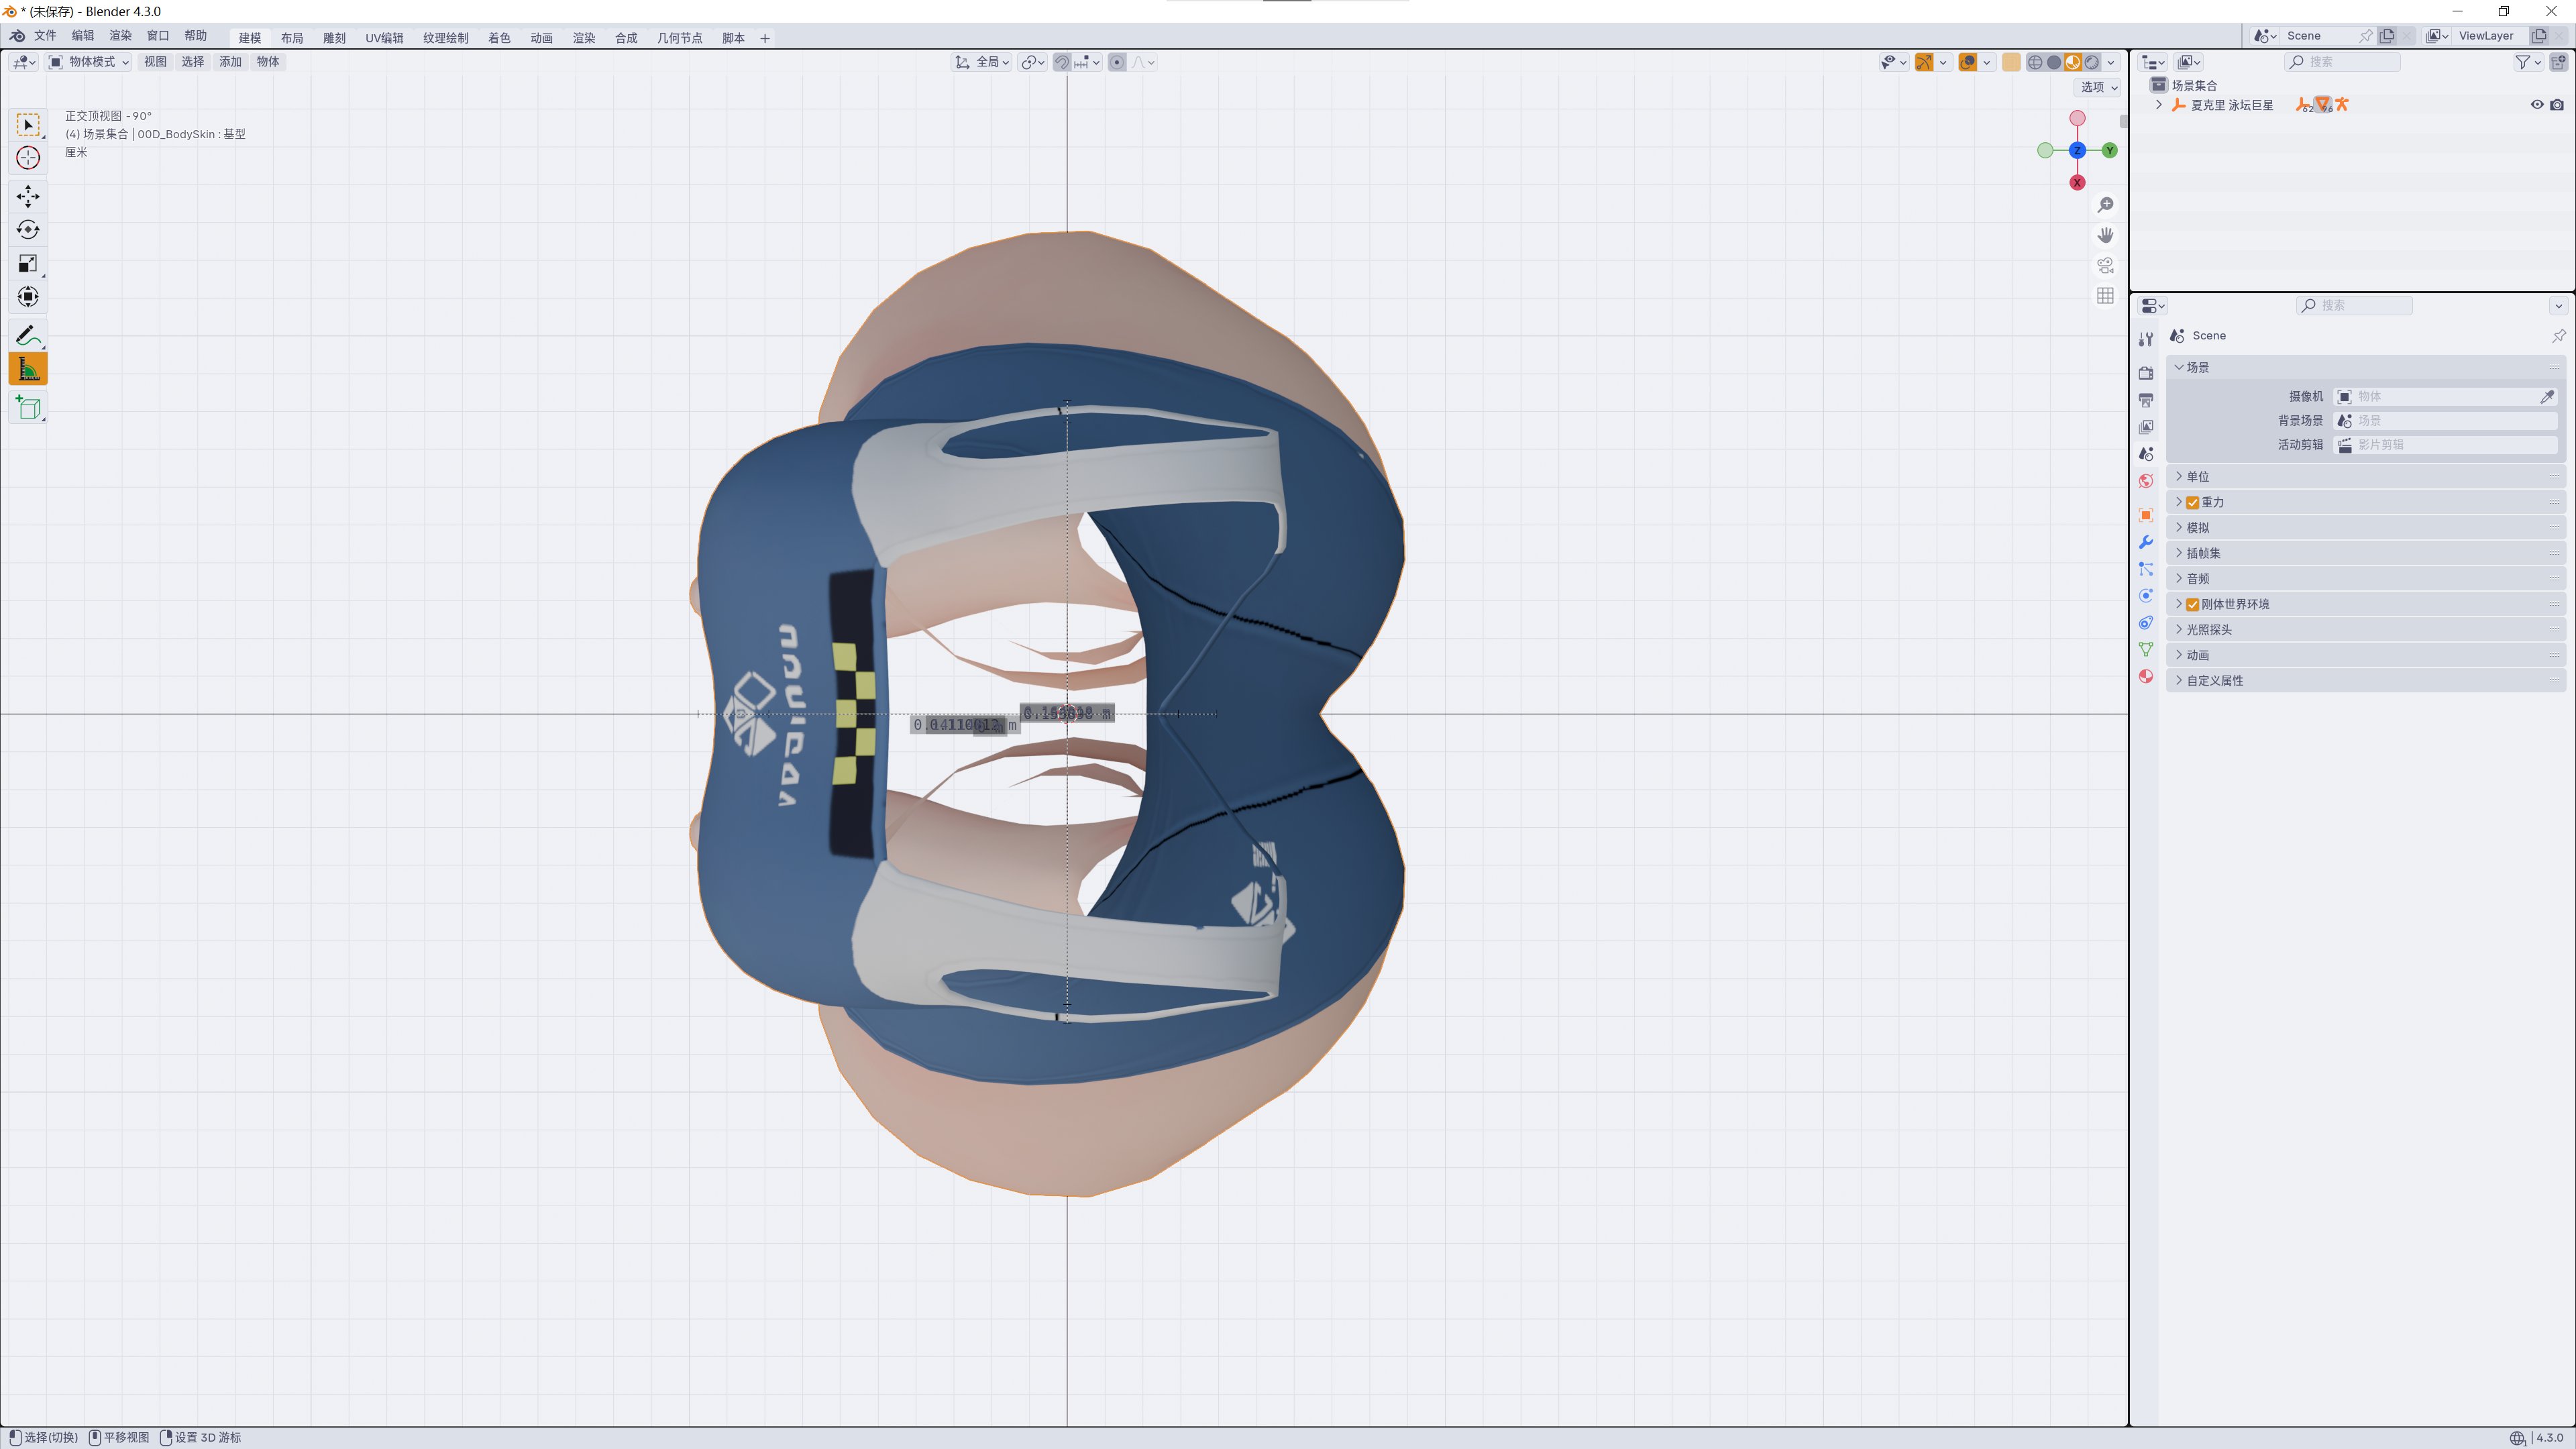Expand the 音频 panel

2365,579
